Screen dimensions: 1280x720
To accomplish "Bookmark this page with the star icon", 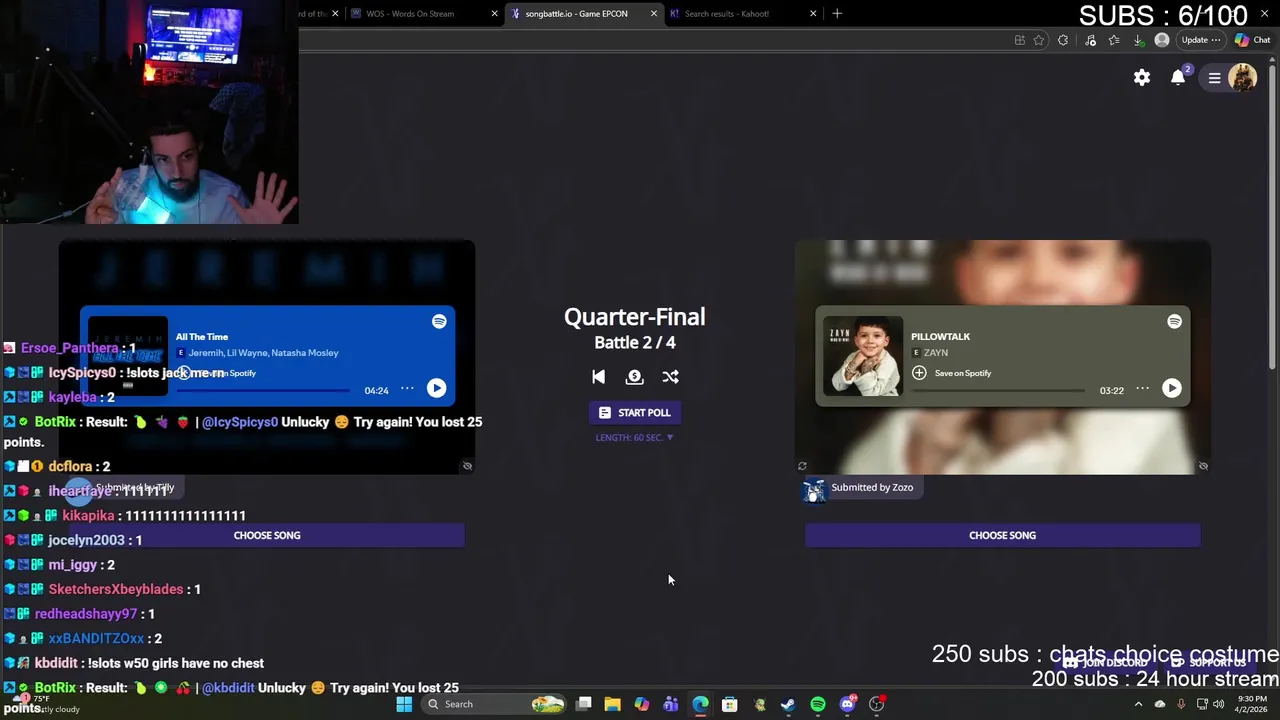I will point(1039,40).
